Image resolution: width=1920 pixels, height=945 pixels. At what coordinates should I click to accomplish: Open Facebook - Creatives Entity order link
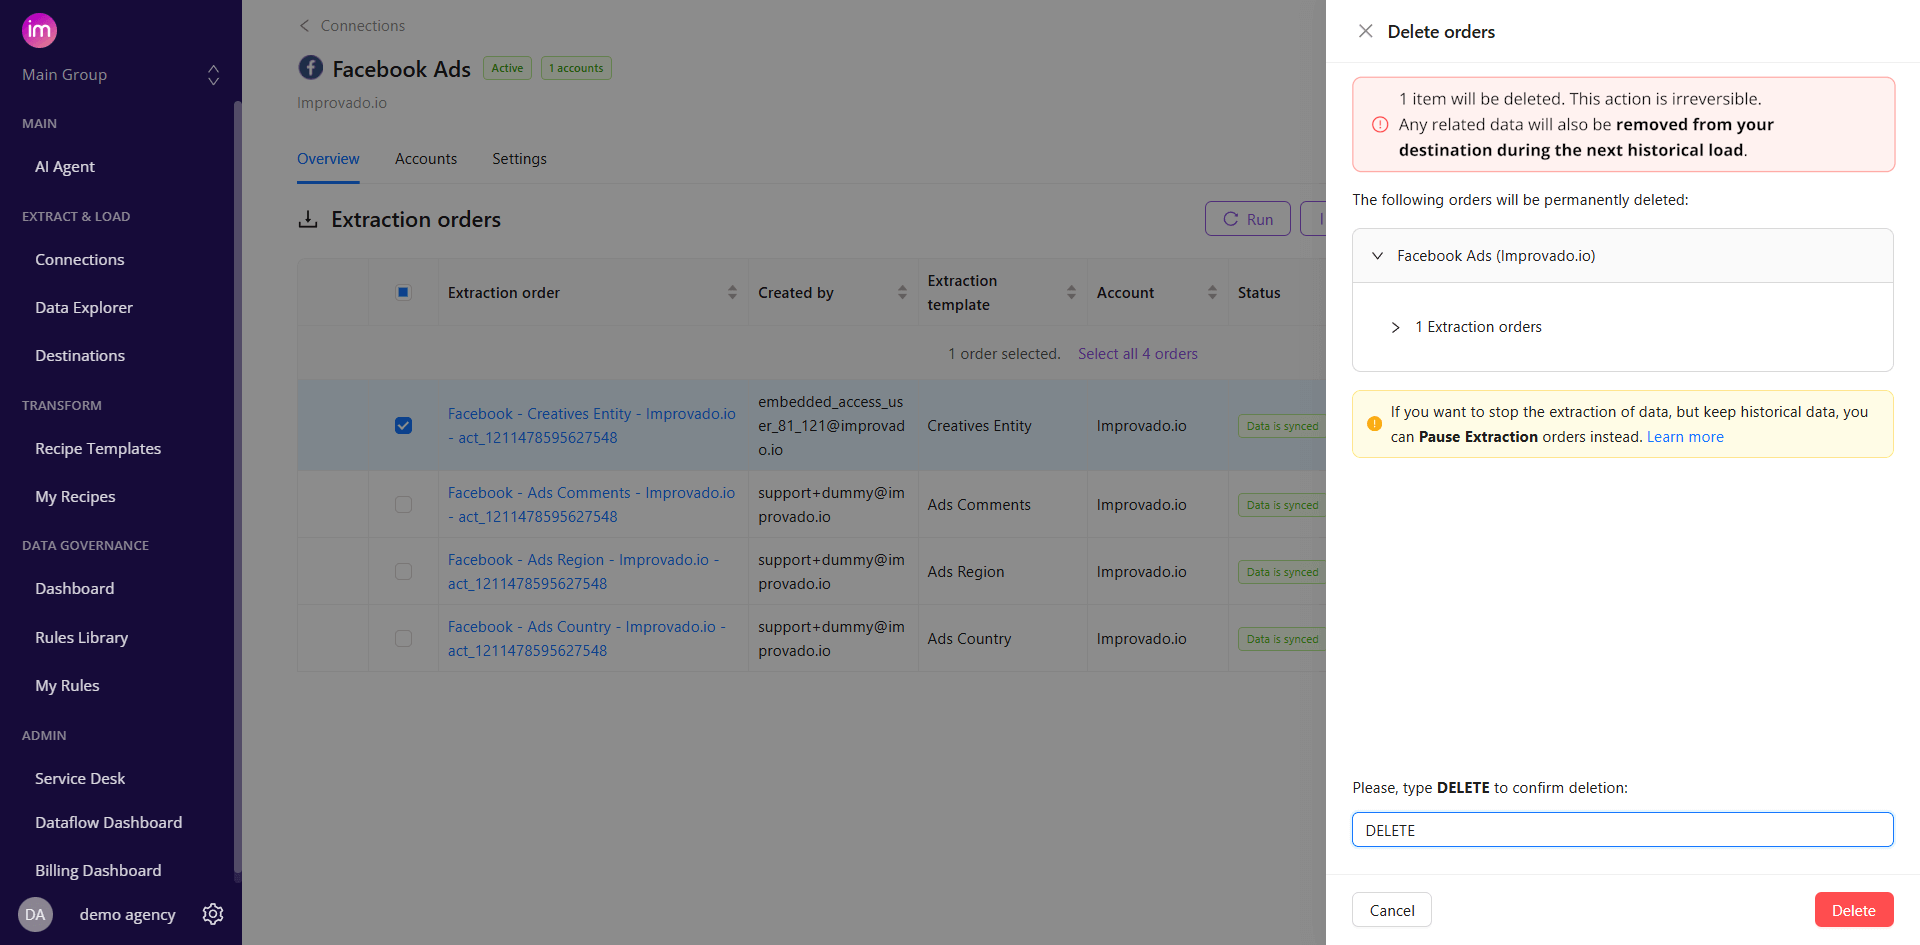[592, 426]
